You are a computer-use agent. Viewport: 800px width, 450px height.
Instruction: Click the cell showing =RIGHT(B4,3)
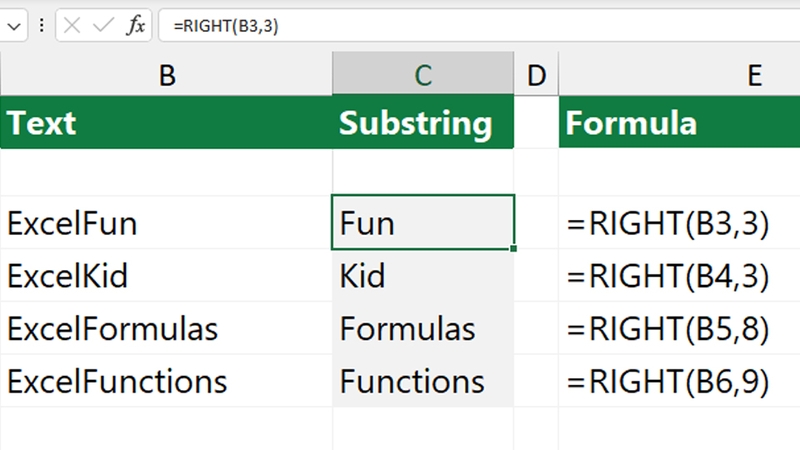click(x=680, y=276)
